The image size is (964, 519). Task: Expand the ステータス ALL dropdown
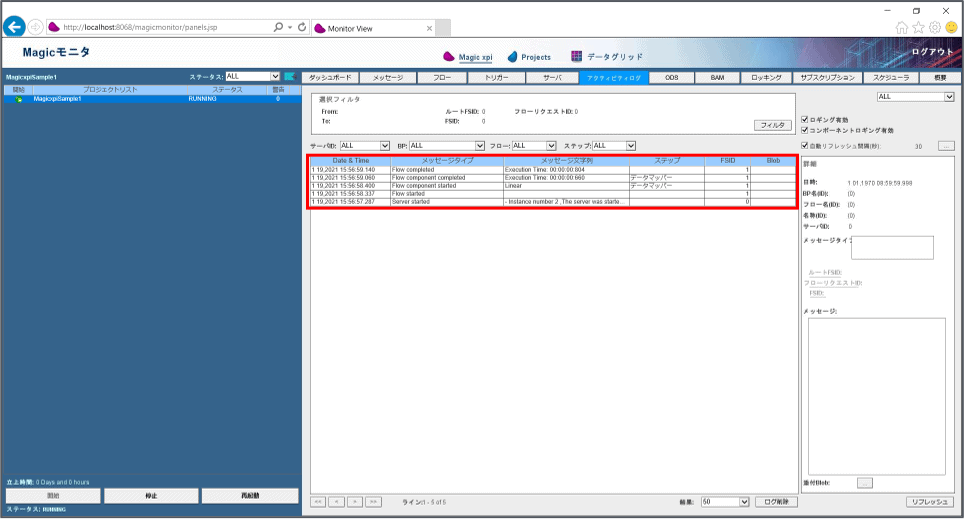point(252,76)
